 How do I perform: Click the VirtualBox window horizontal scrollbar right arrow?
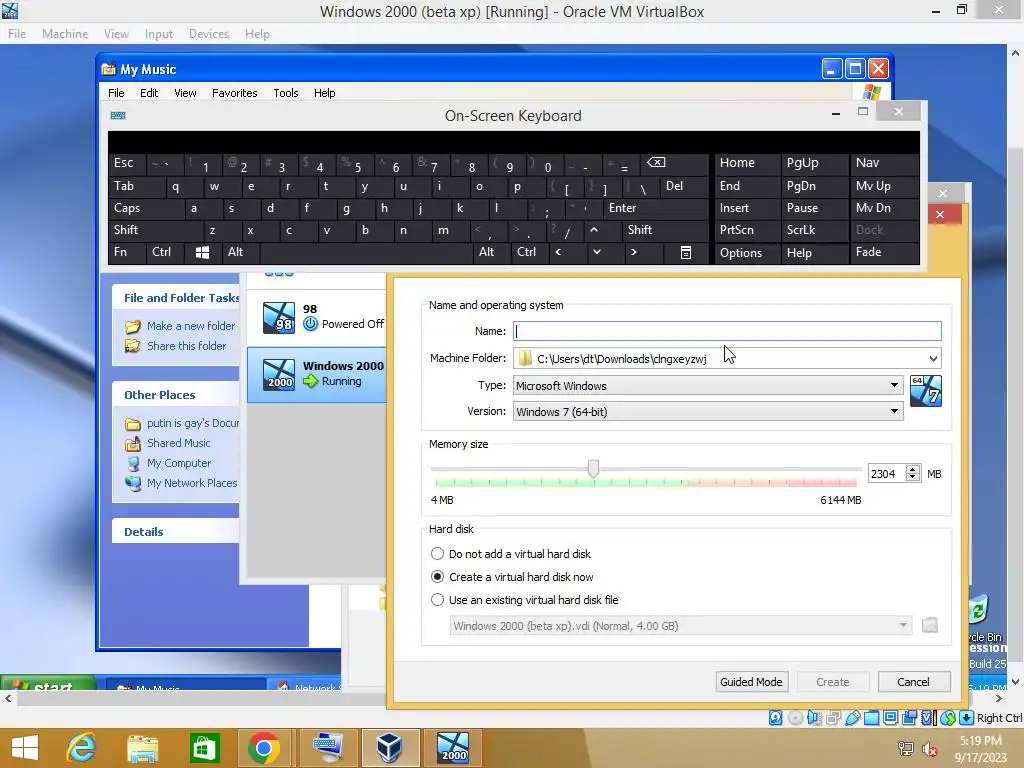click(x=999, y=699)
